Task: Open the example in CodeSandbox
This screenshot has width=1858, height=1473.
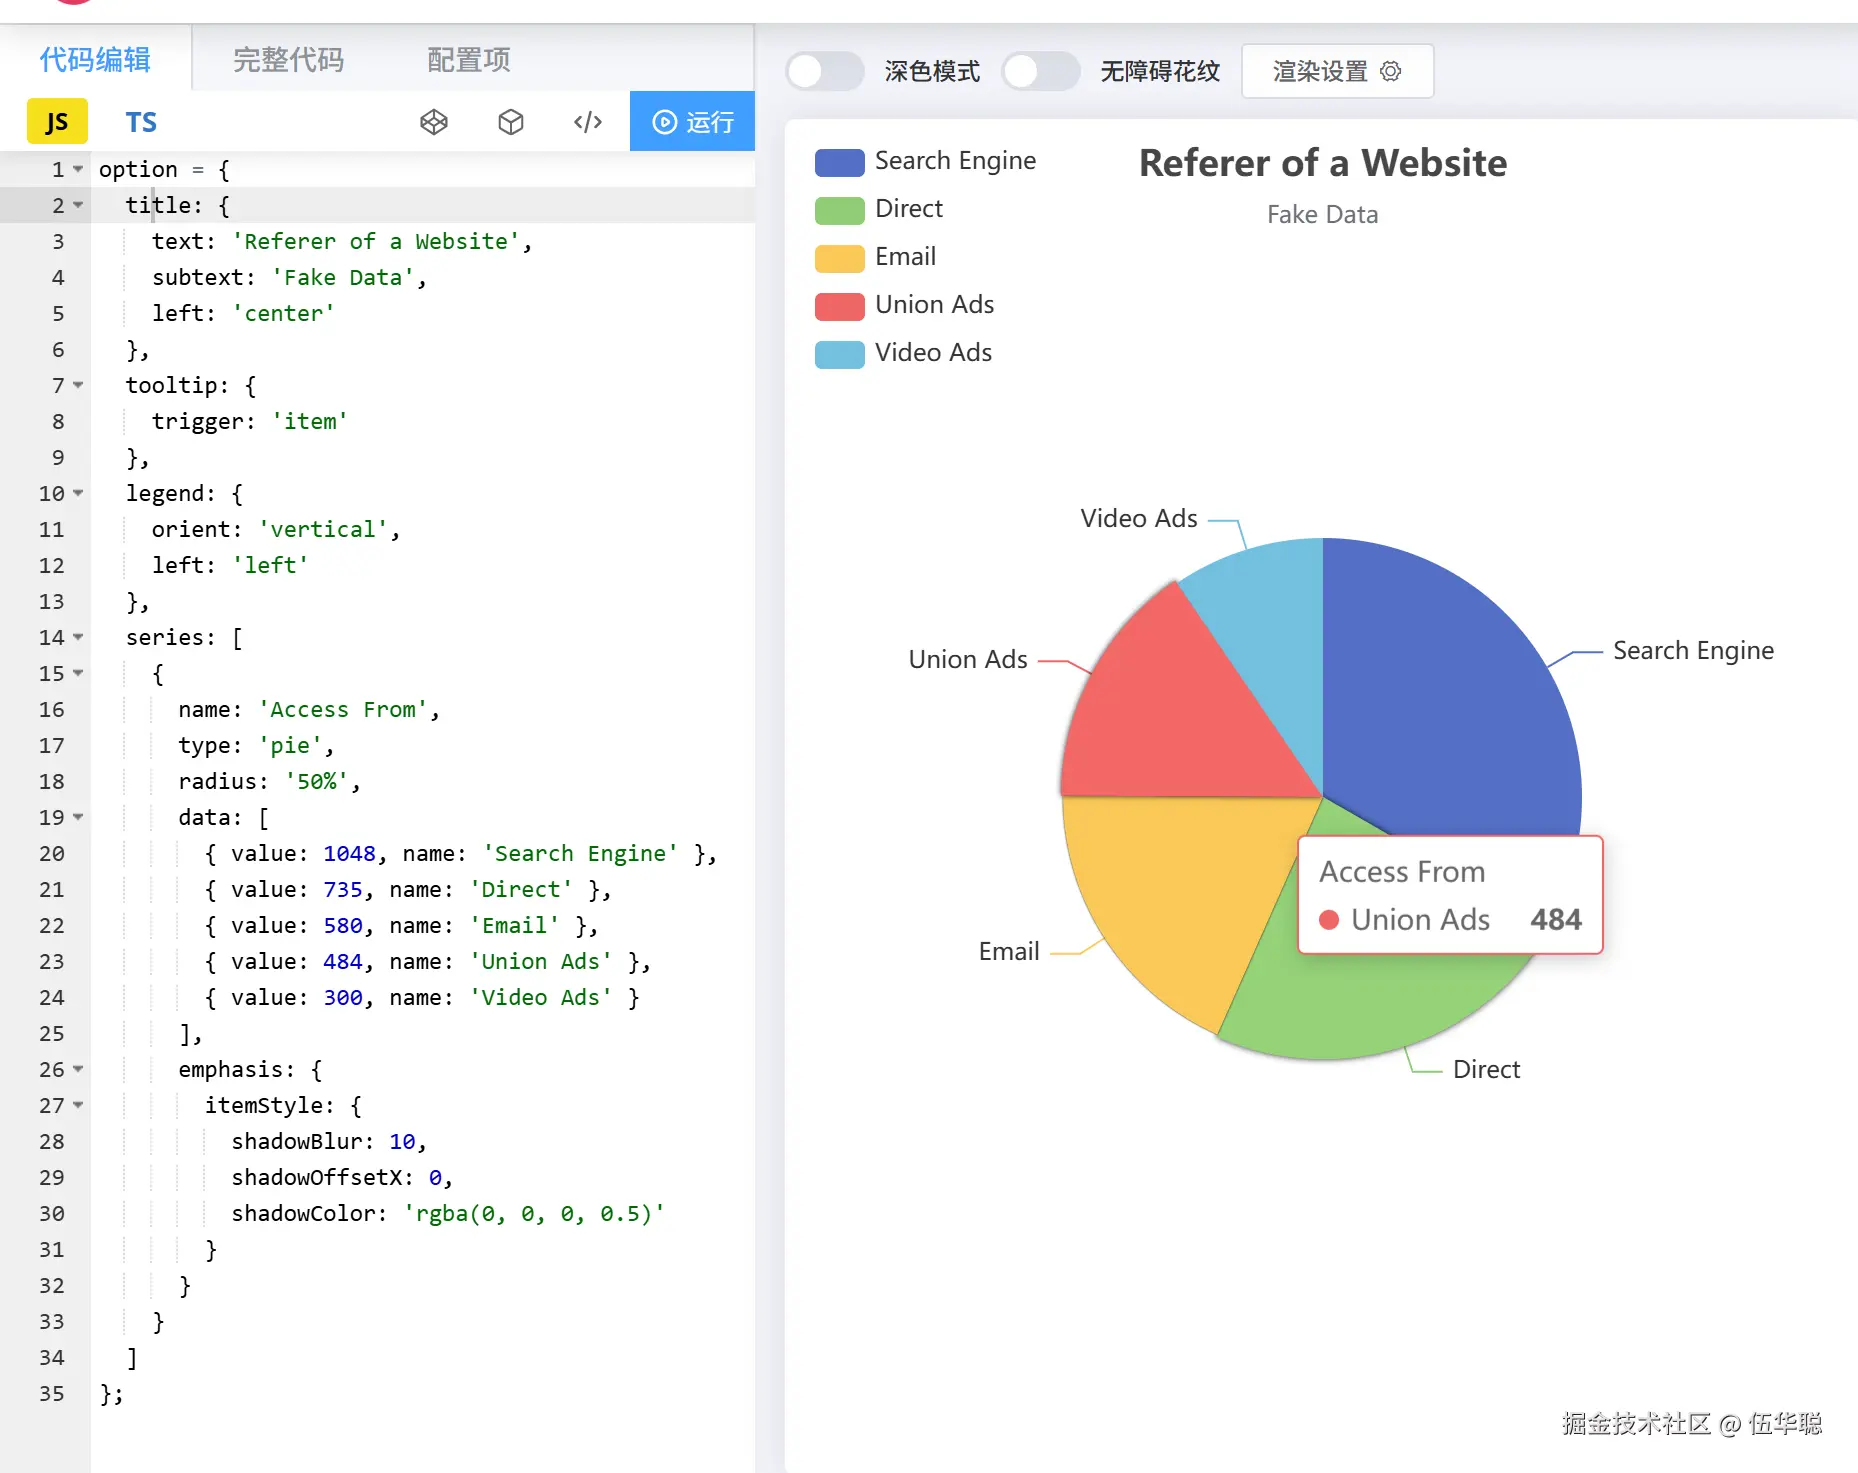Action: pyautogui.click(x=511, y=122)
